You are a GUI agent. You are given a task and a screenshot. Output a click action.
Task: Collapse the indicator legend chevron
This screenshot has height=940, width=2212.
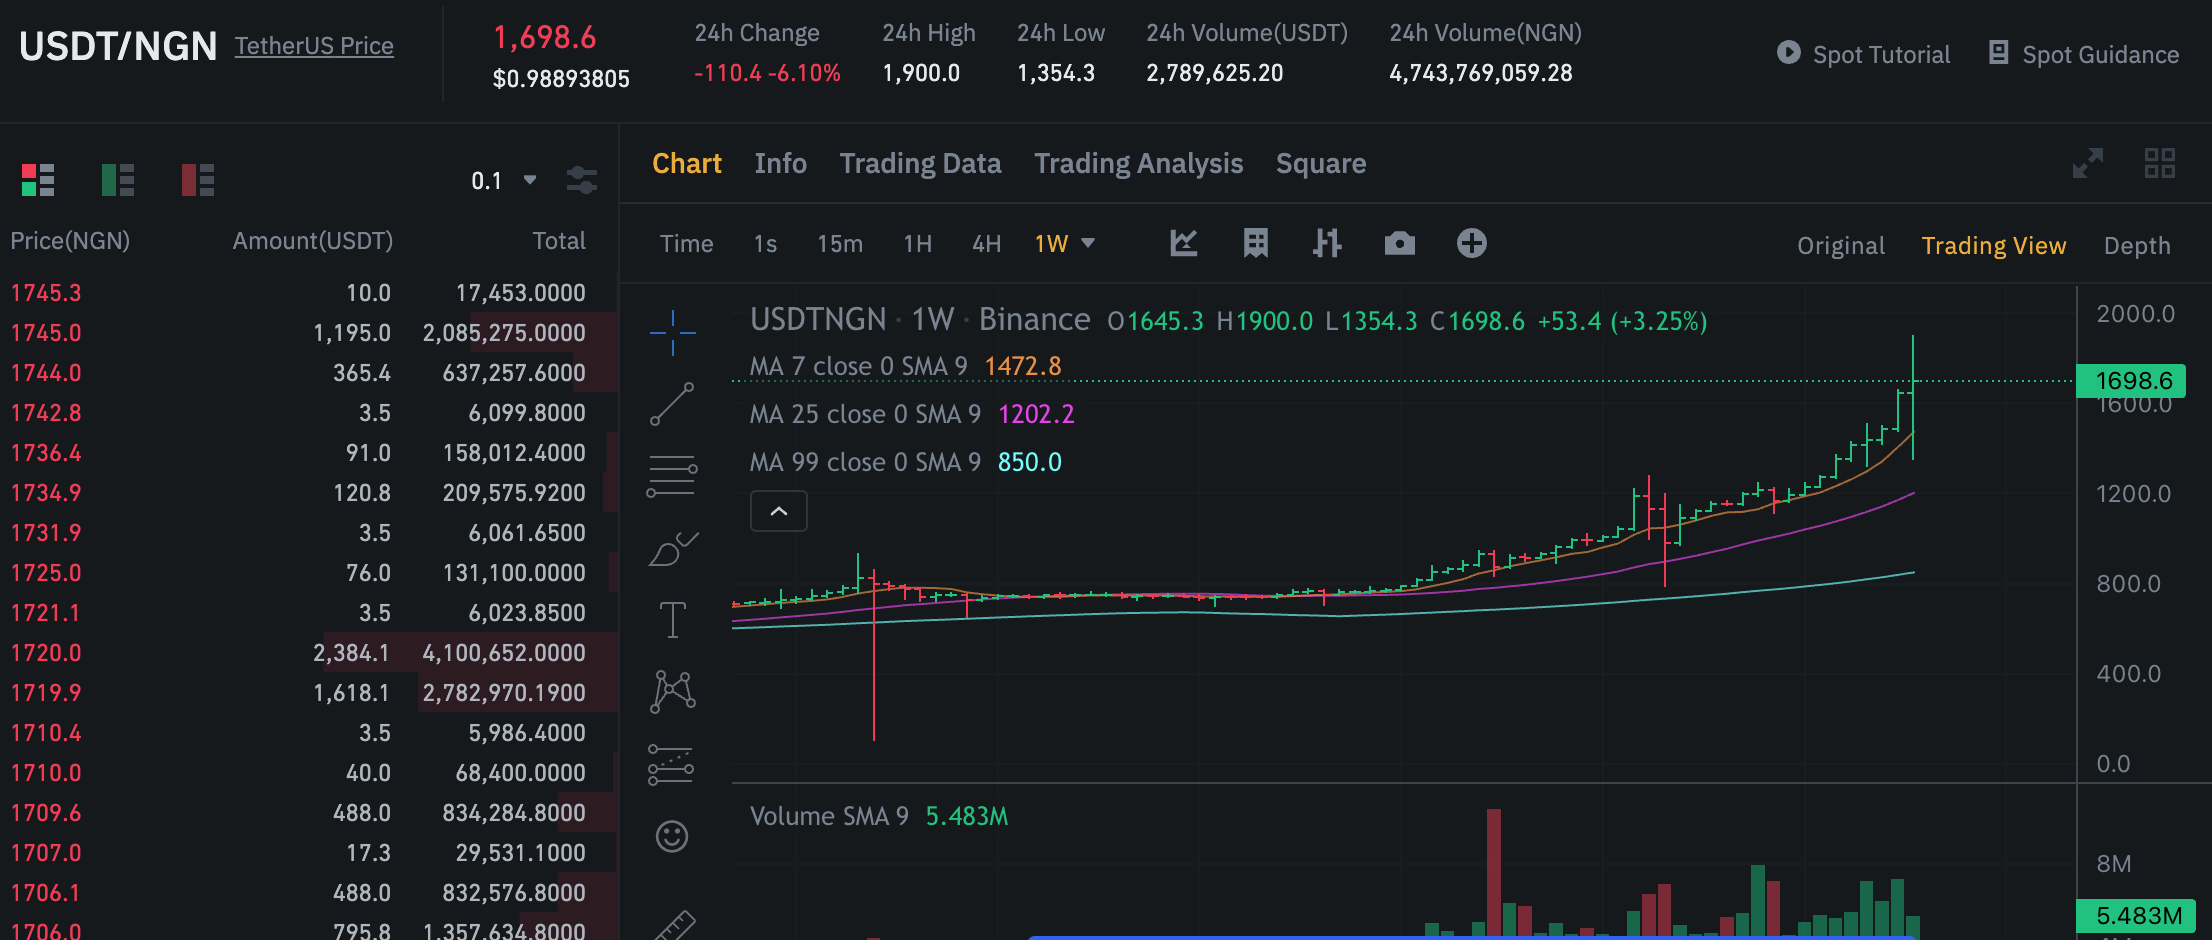(779, 511)
